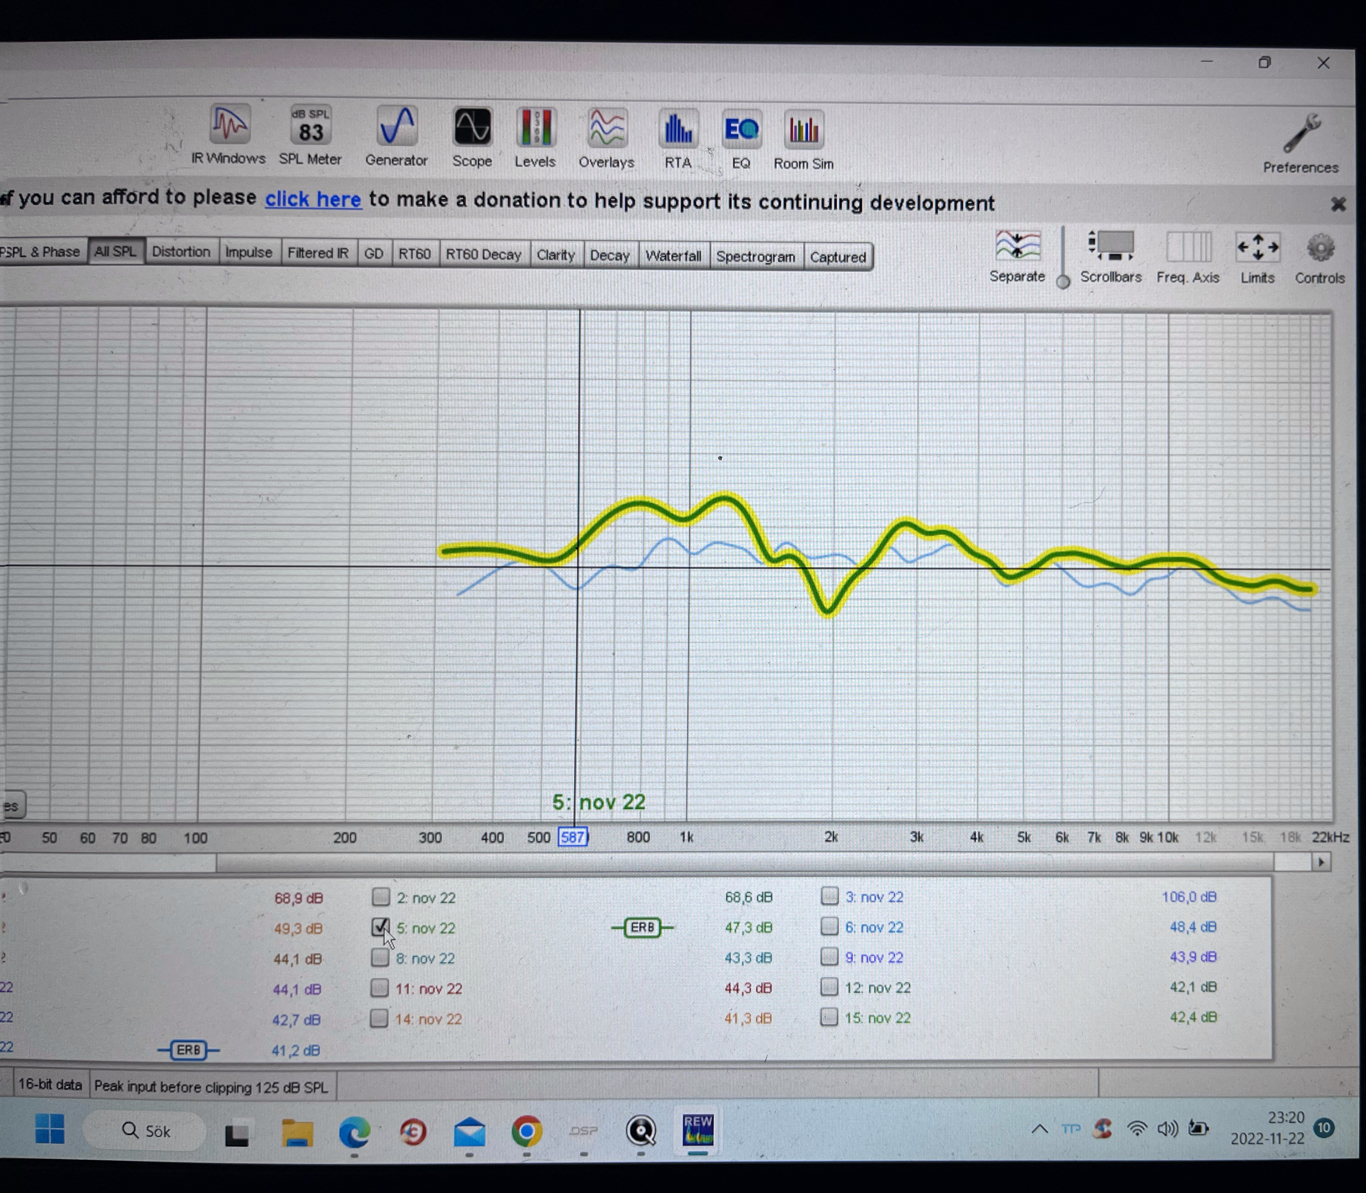Switch to Captured tab
The width and height of the screenshot is (1366, 1193).
tap(838, 257)
